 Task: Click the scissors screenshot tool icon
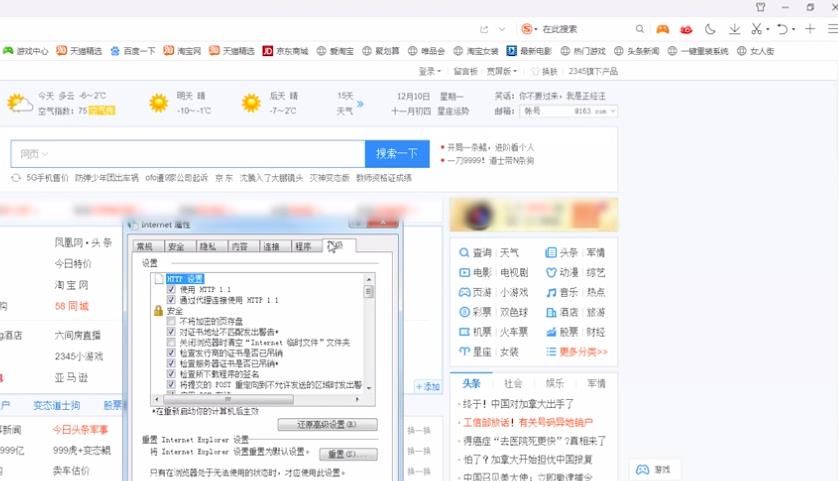[x=756, y=29]
